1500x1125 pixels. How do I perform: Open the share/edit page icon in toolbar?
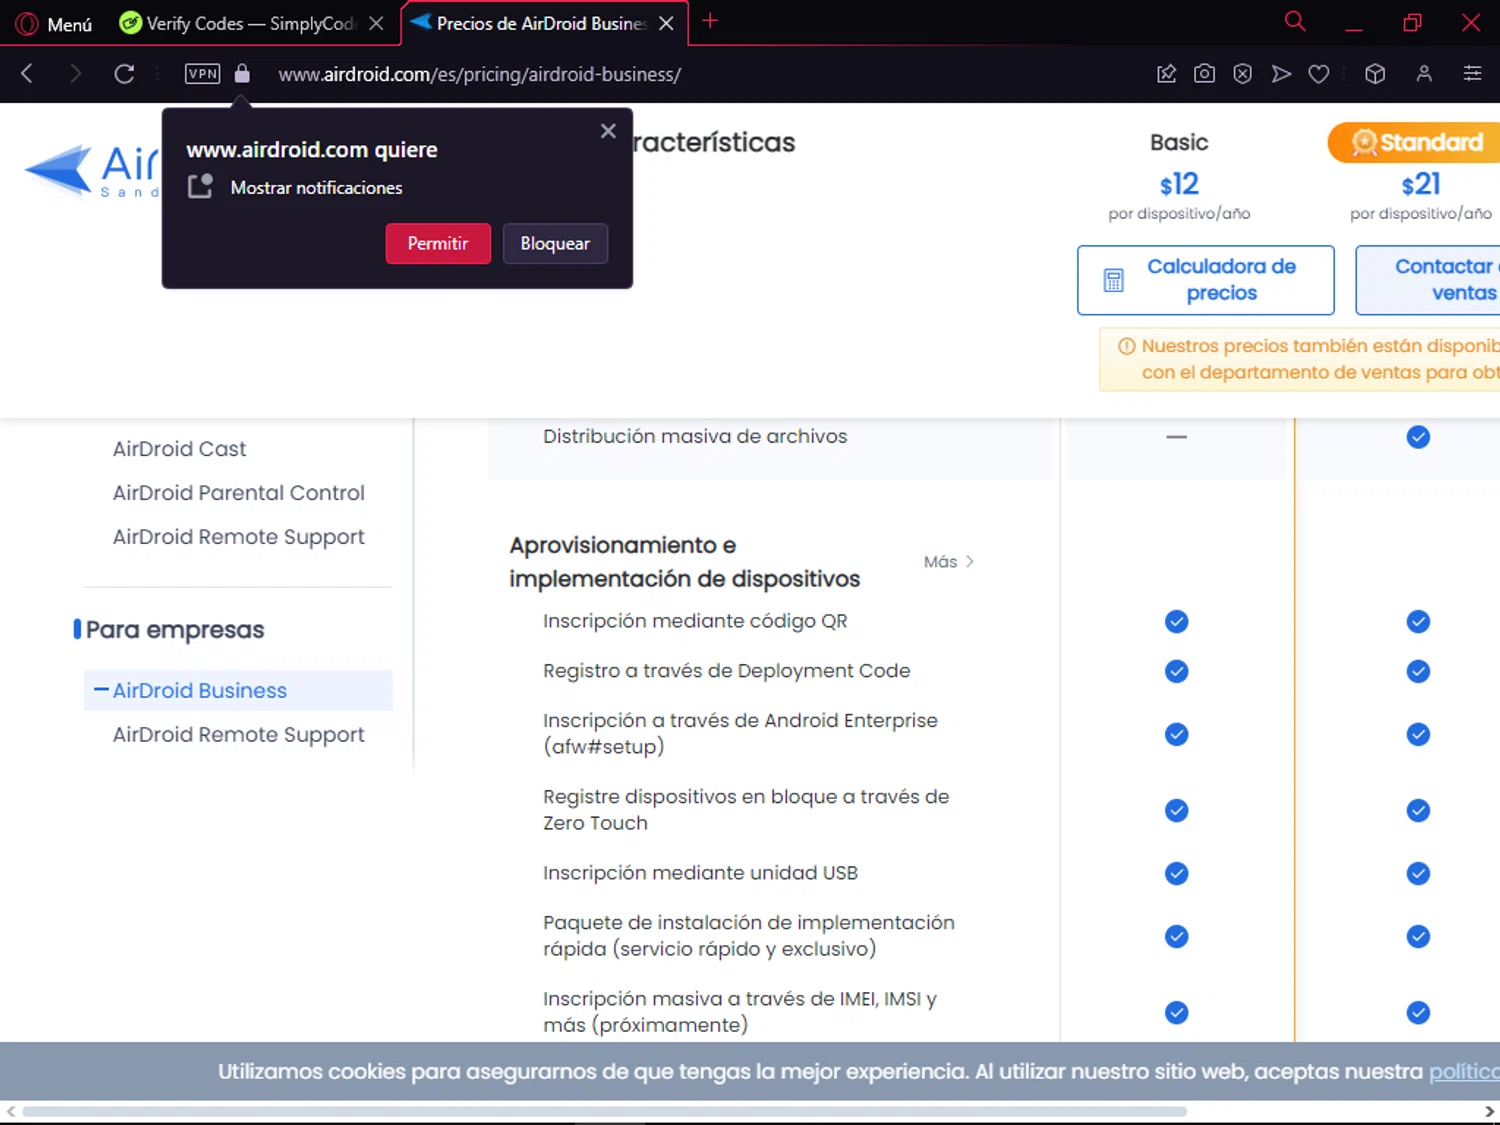coord(1166,74)
